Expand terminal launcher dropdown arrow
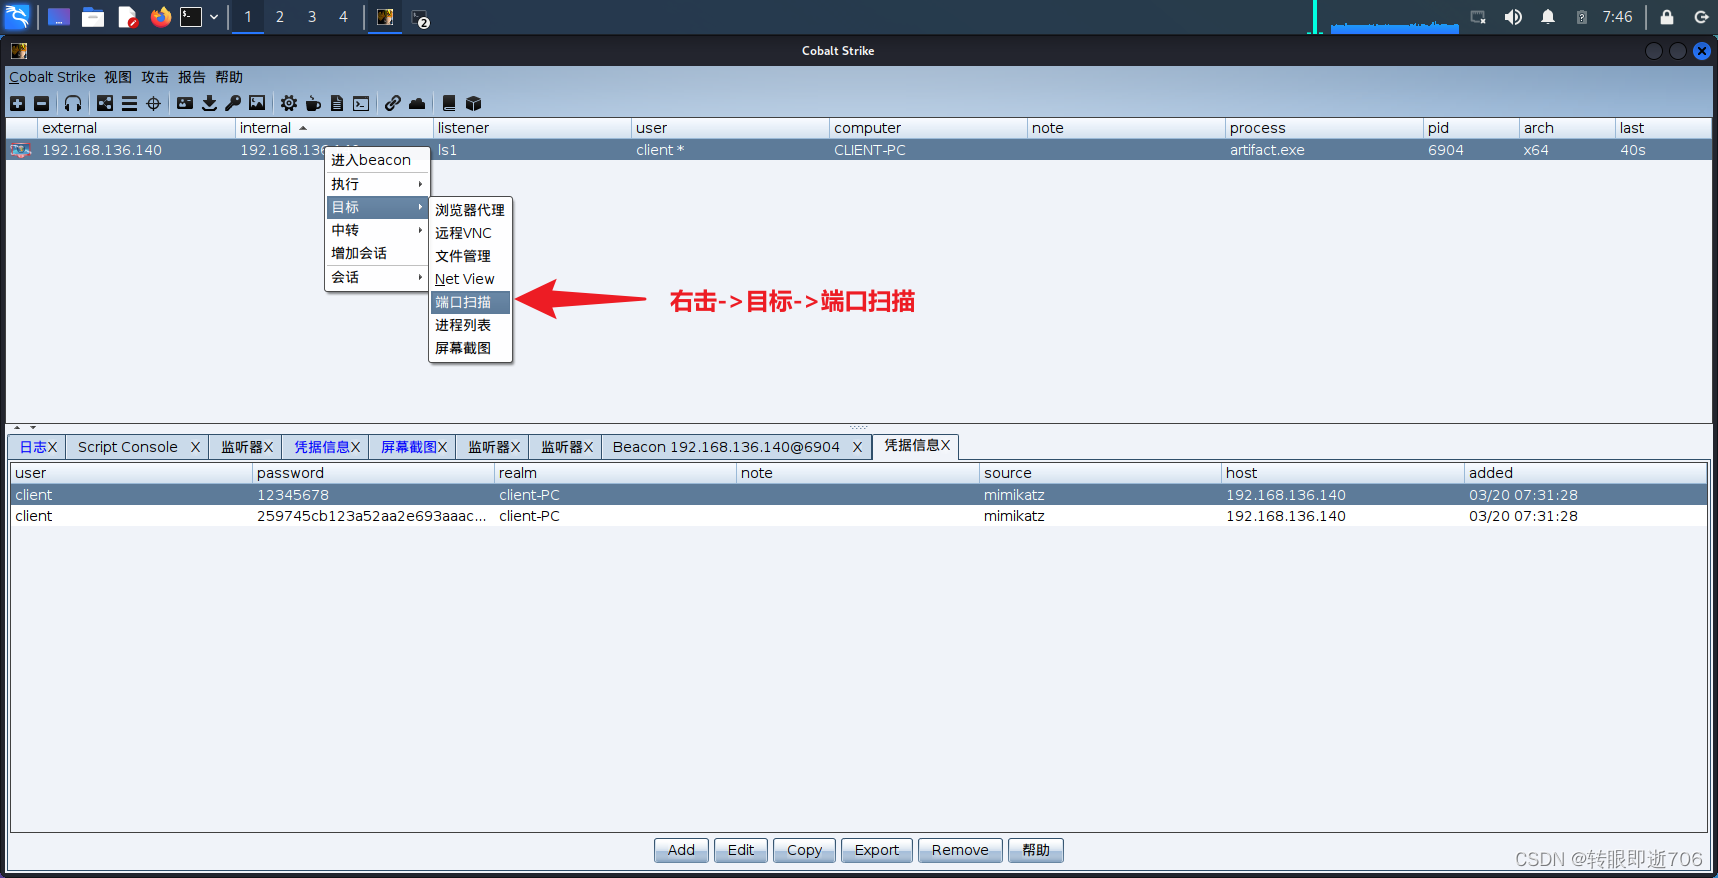The width and height of the screenshot is (1718, 878). click(x=214, y=17)
